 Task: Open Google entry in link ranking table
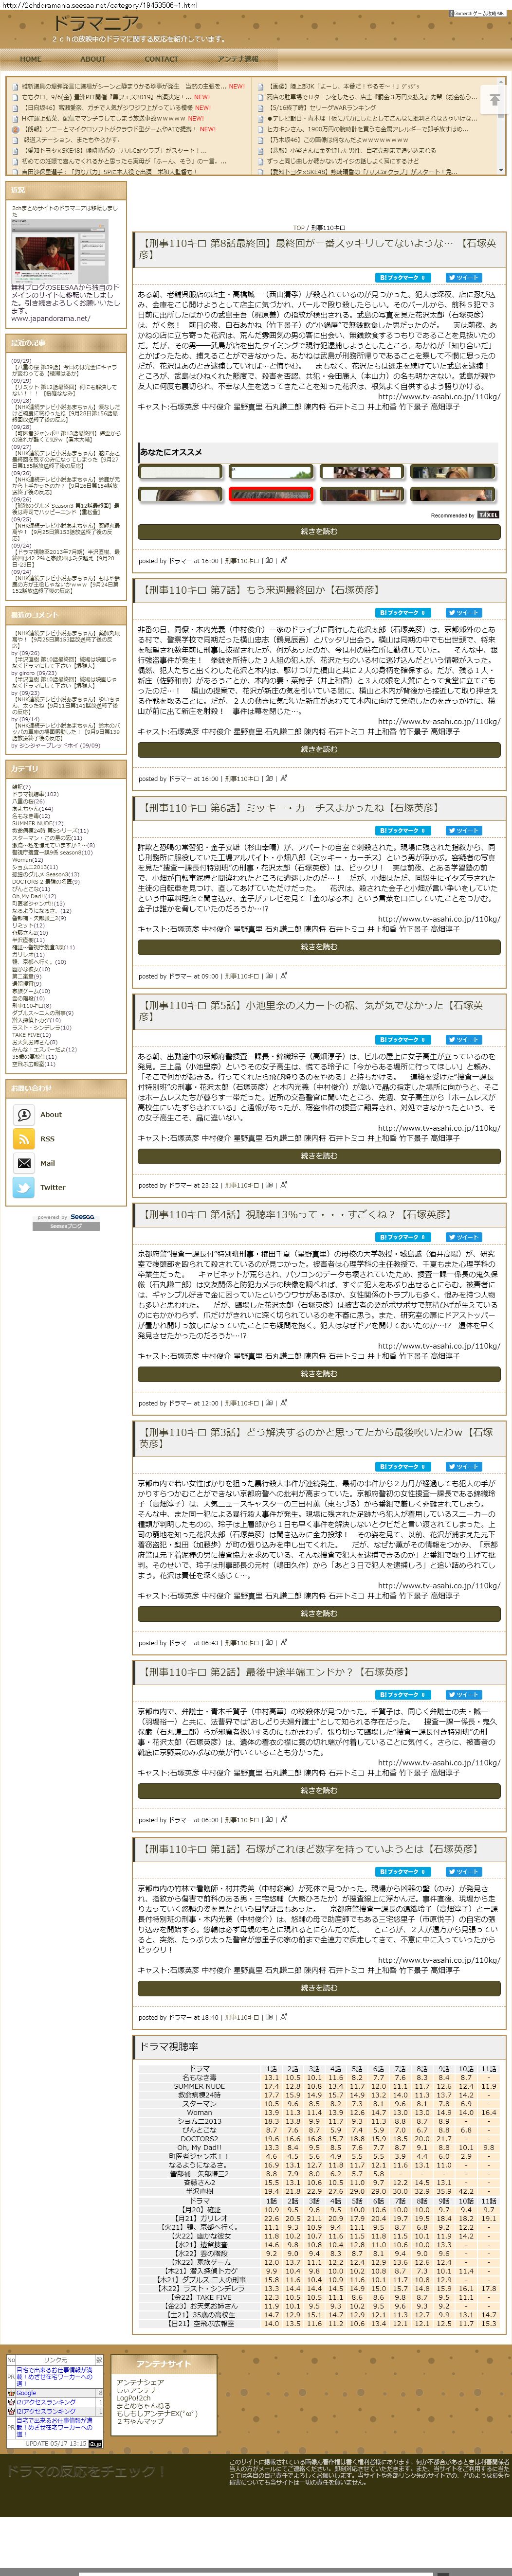(25, 2394)
